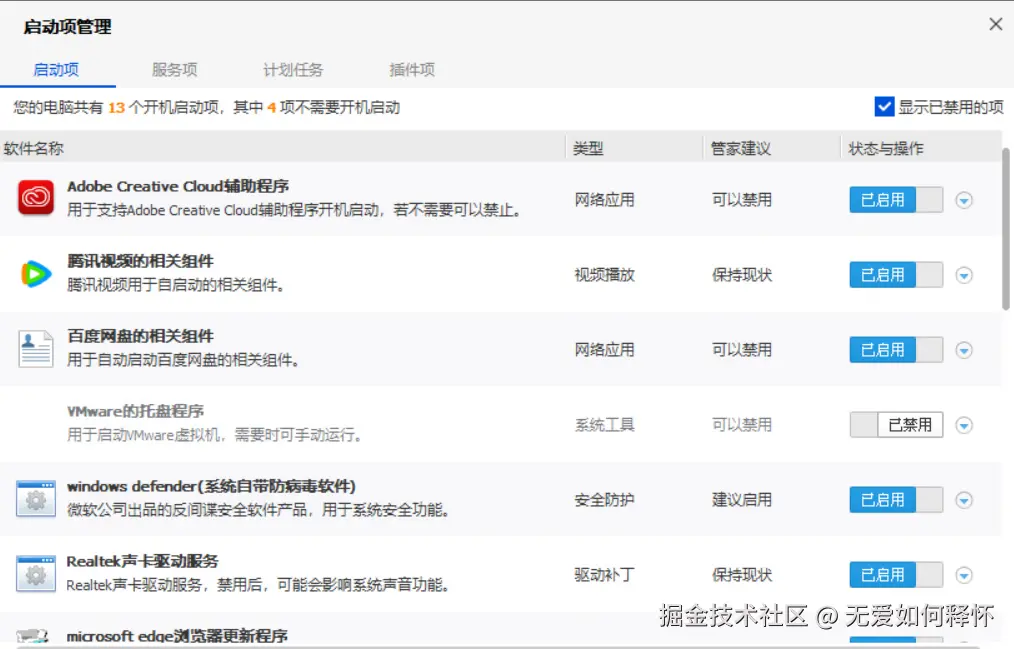Image resolution: width=1014 pixels, height=649 pixels.
Task: Close the 启动项管理 window
Action: (x=996, y=25)
